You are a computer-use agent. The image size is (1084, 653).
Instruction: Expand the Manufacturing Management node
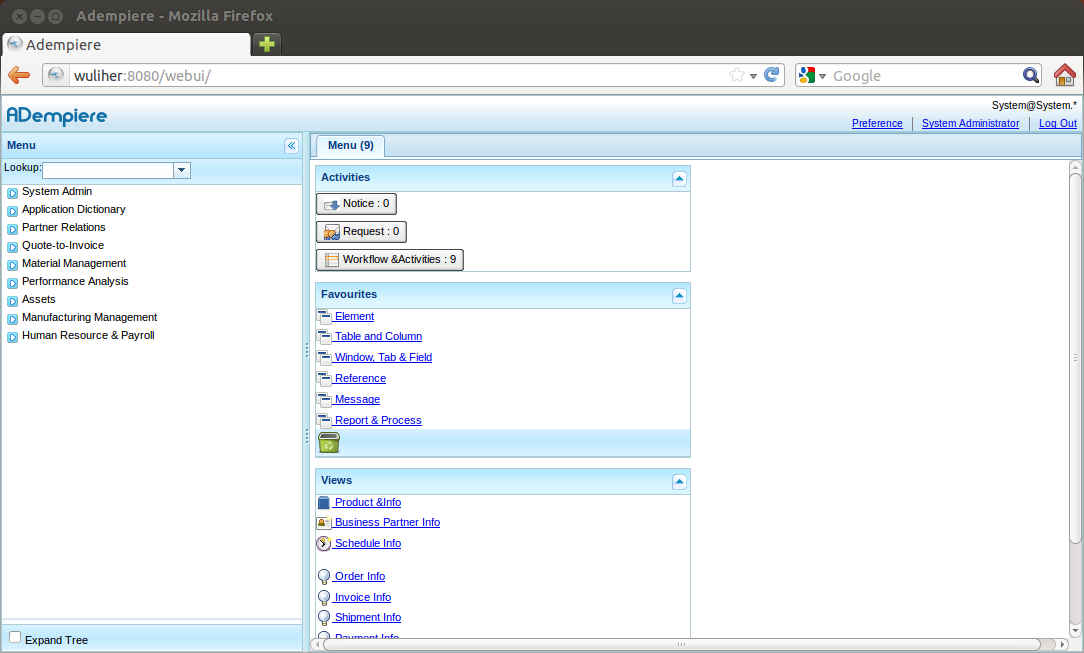12,319
